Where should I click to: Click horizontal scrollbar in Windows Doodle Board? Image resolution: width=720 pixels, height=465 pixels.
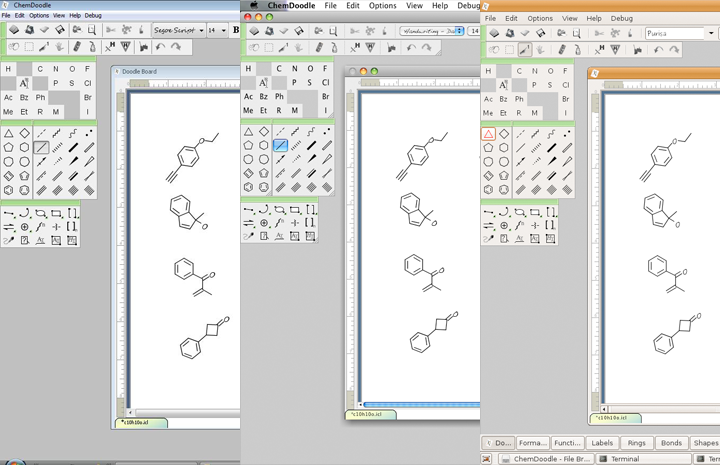point(187,413)
